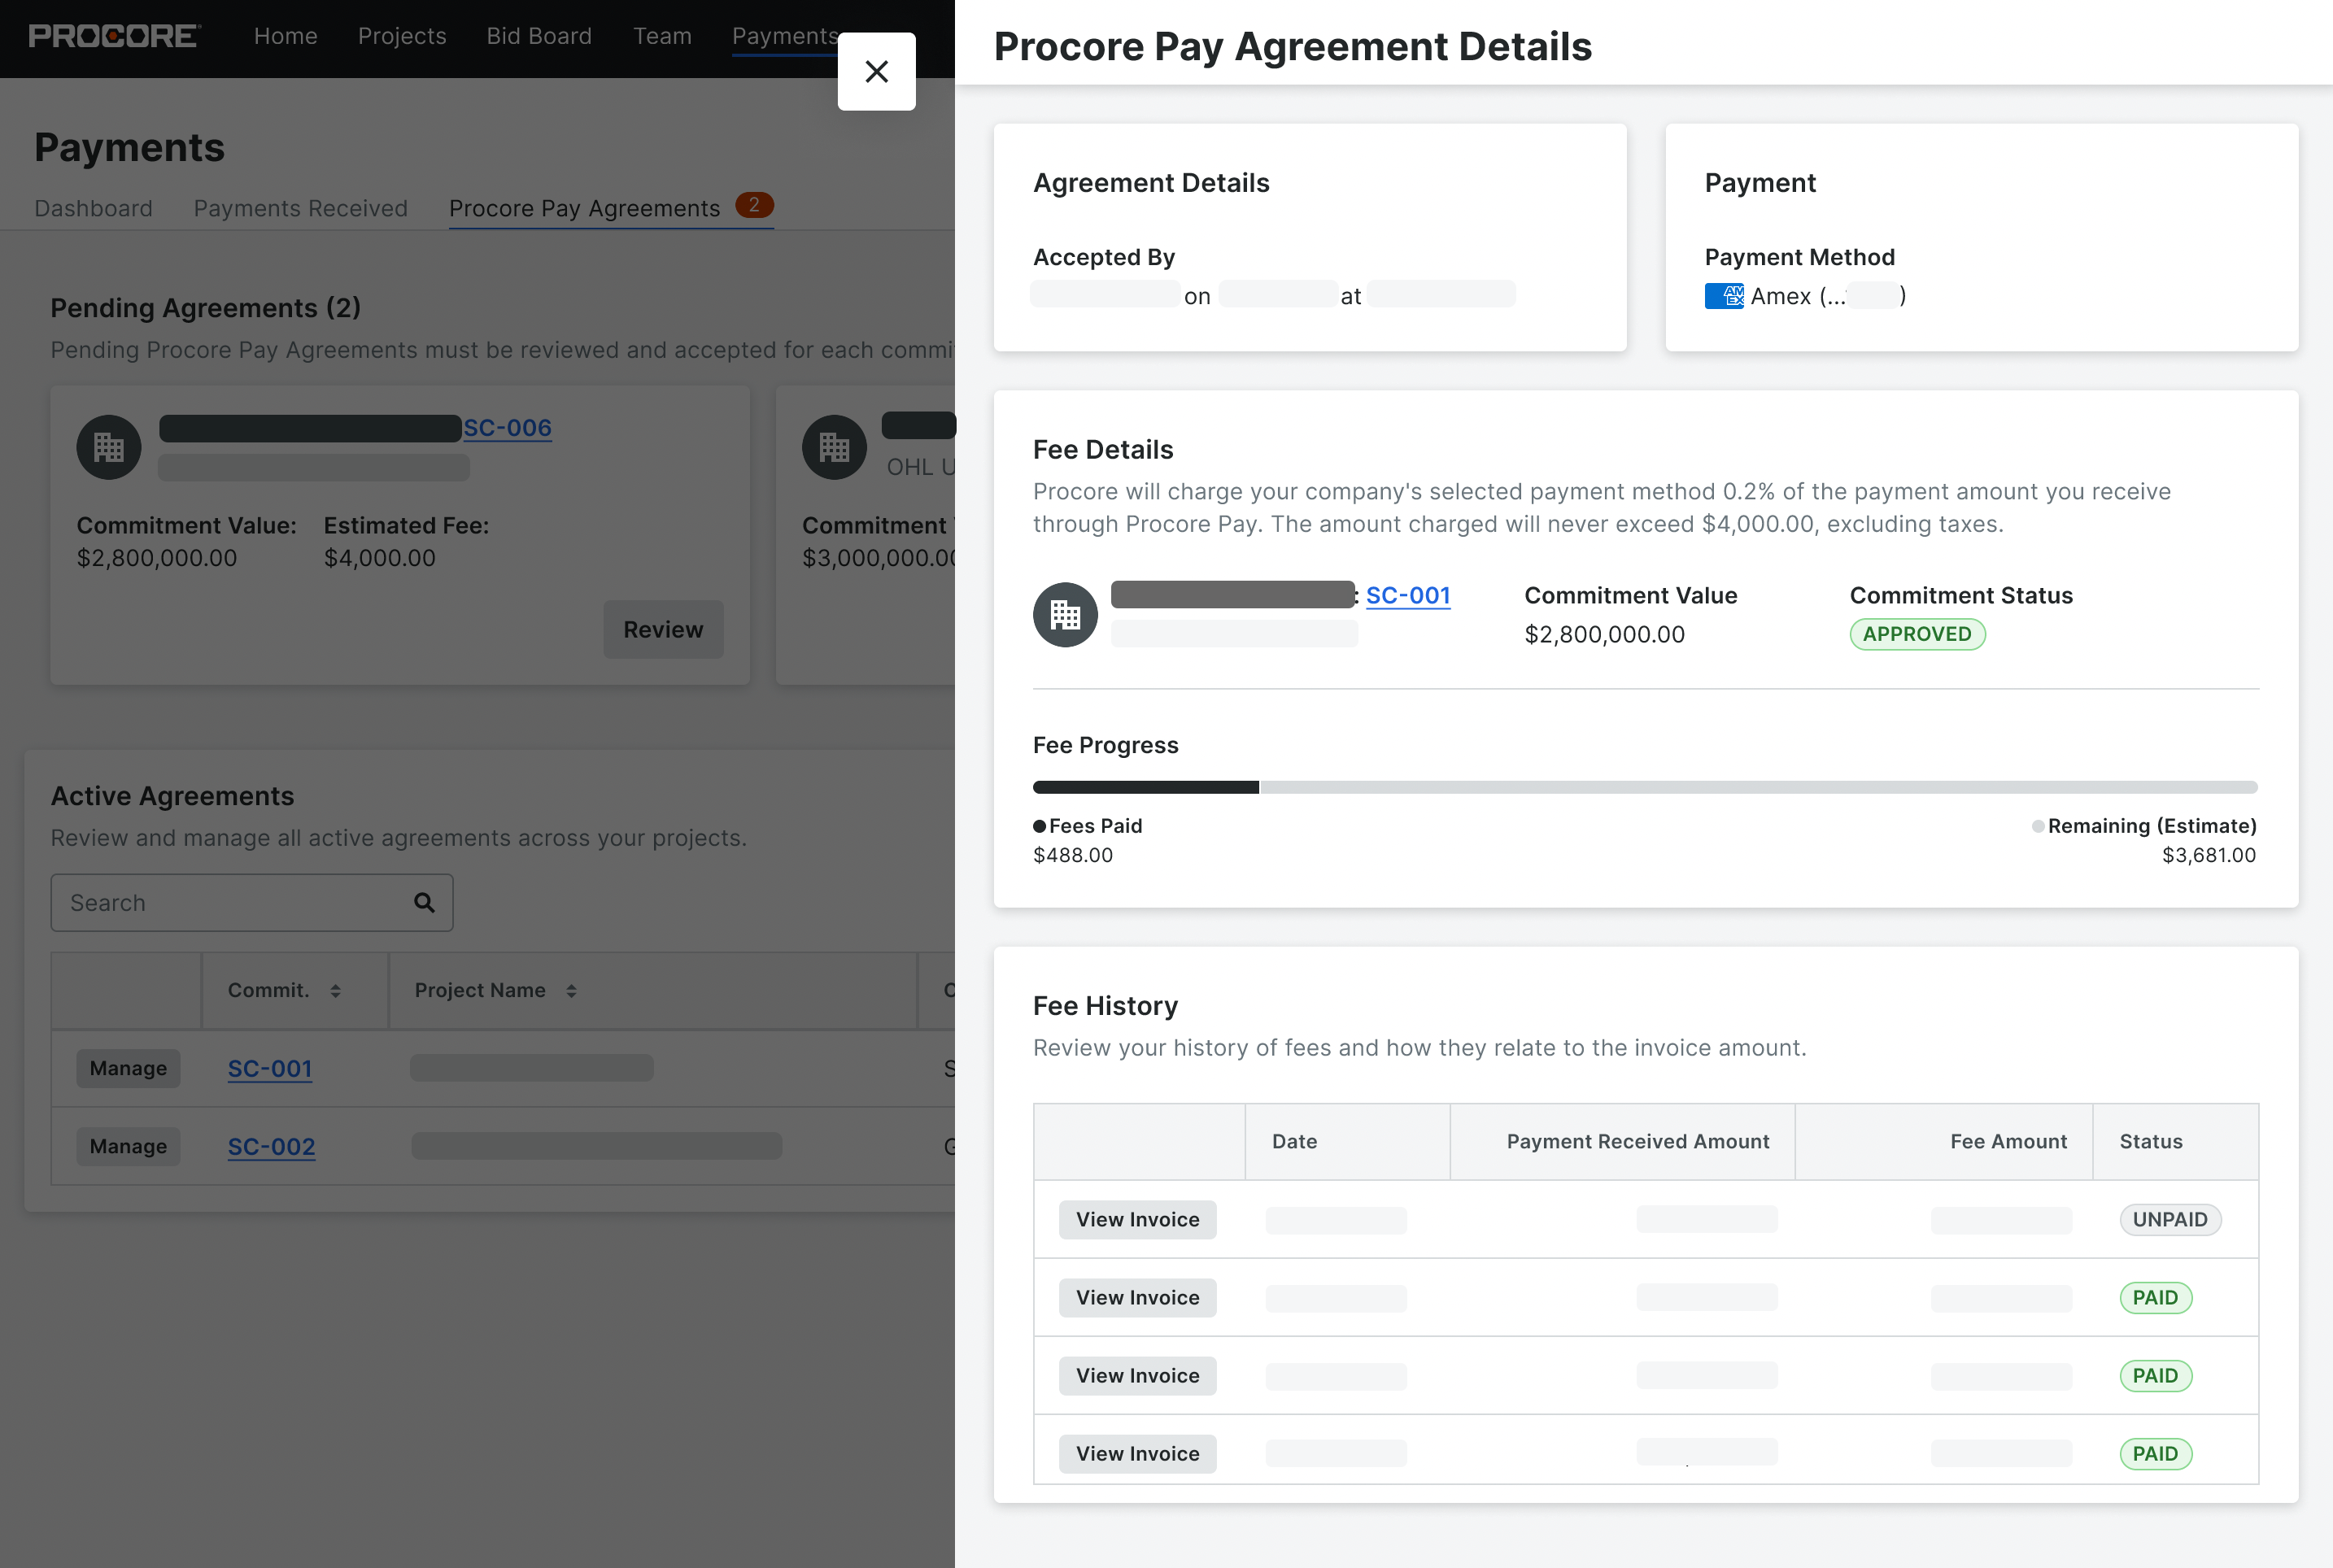2333x1568 pixels.
Task: Click the building icon beside SC-001 in Fee Details
Action: point(1065,614)
